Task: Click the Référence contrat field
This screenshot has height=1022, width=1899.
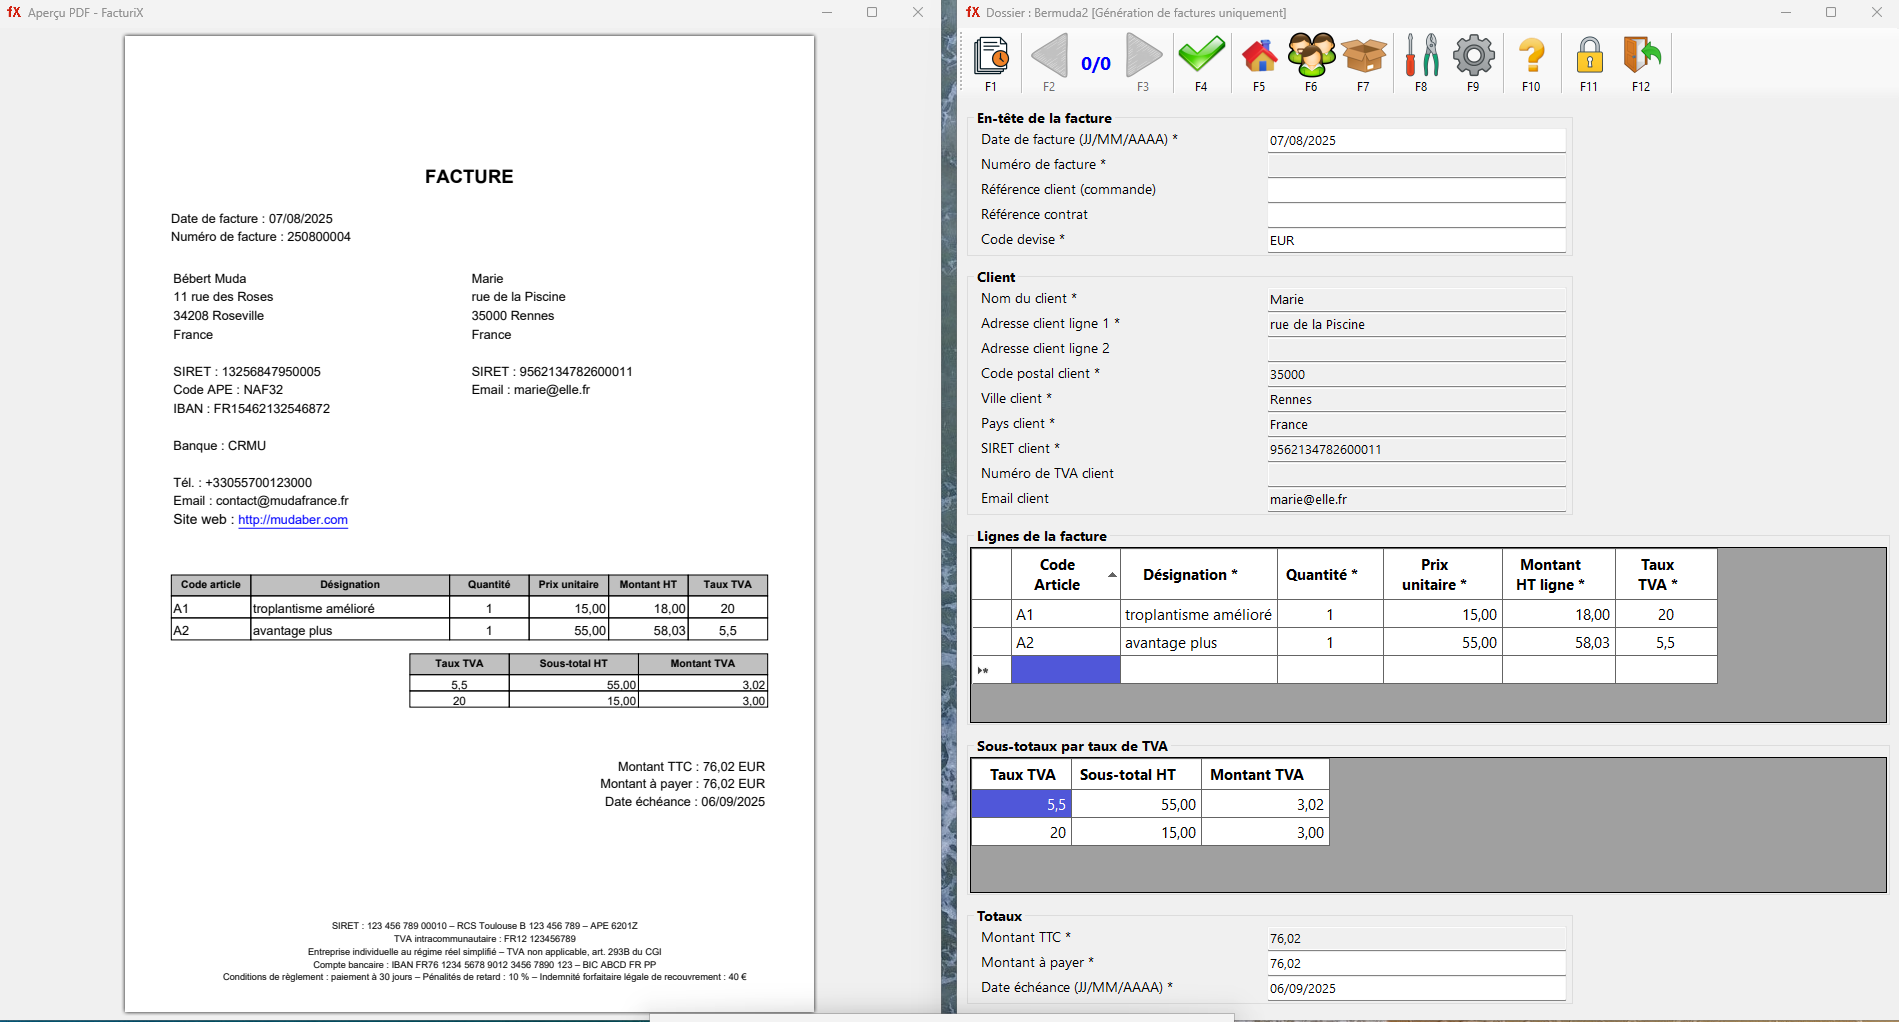Action: tap(1416, 216)
